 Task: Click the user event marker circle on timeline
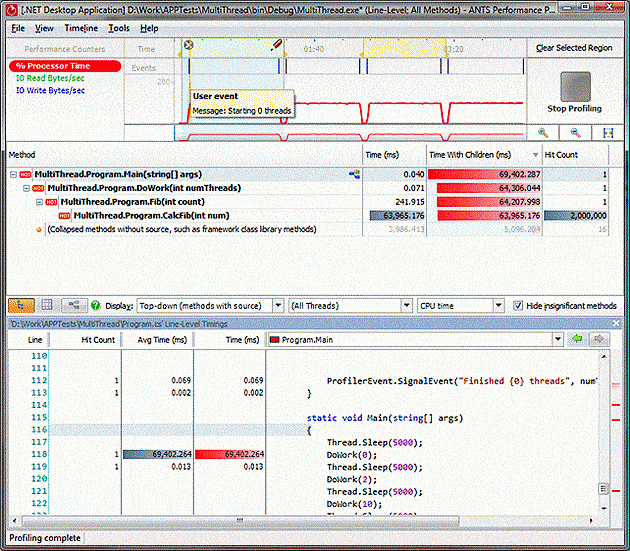point(188,45)
